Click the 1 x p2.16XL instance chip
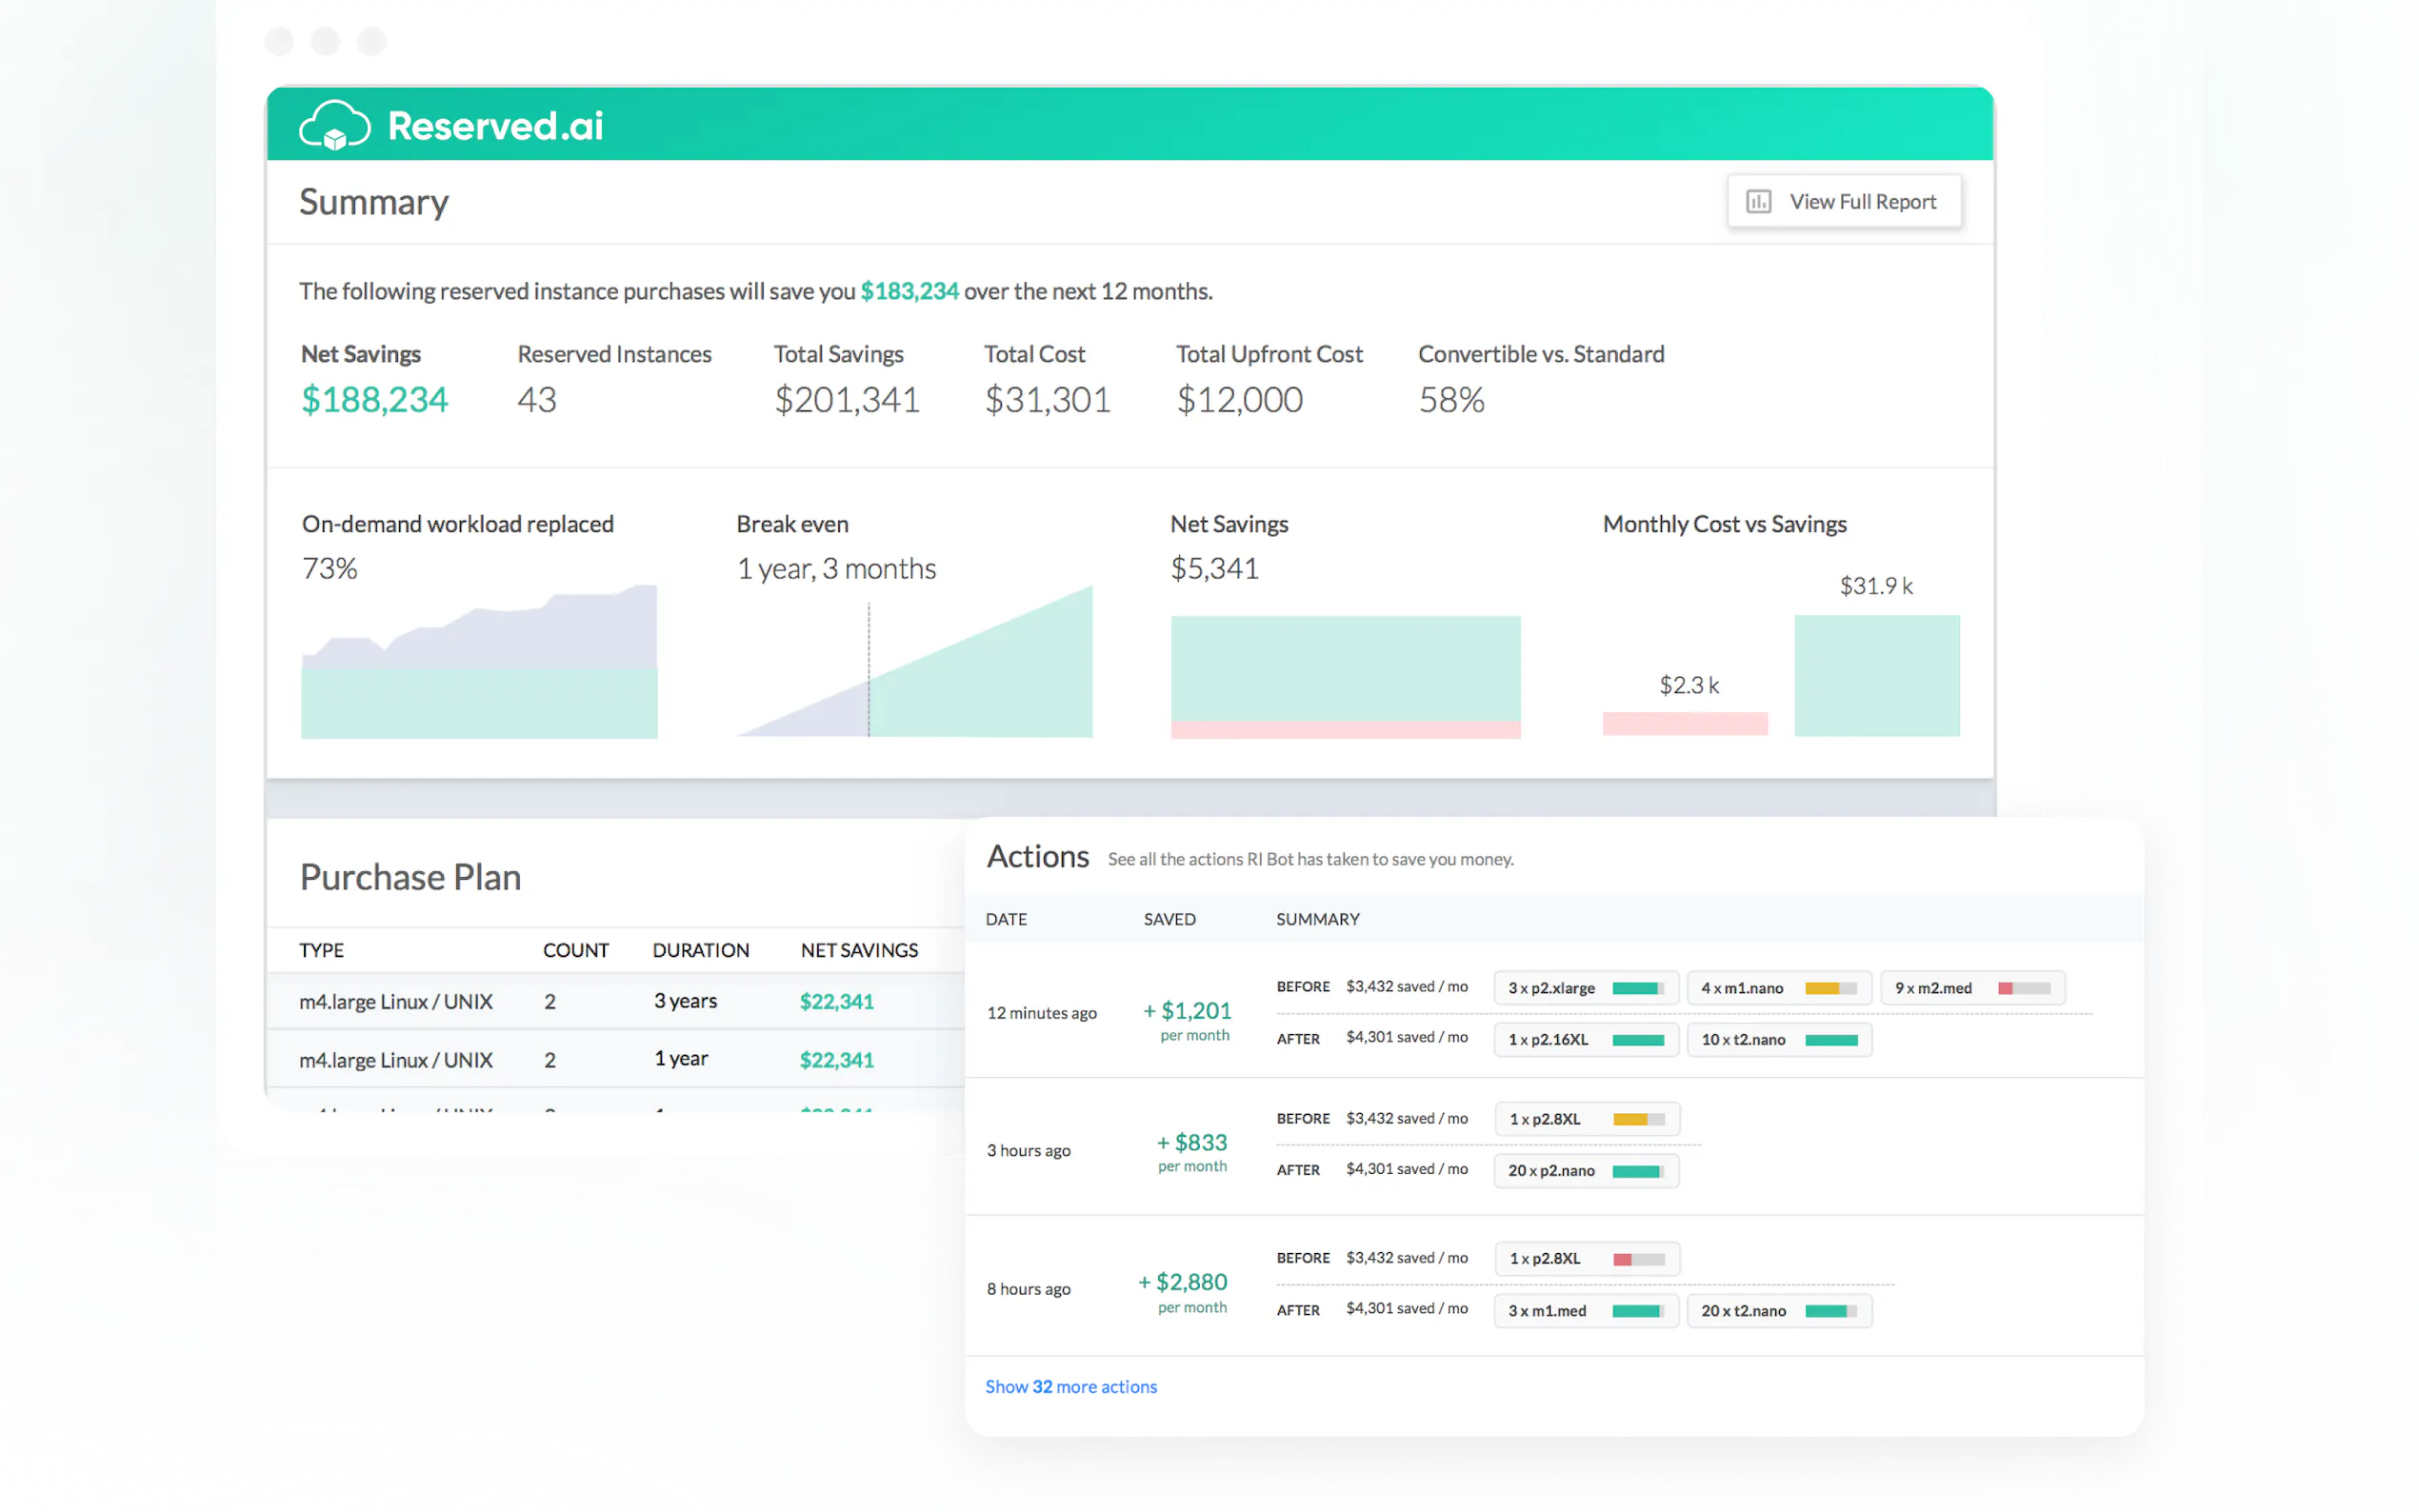2419x1512 pixels. [1585, 1039]
